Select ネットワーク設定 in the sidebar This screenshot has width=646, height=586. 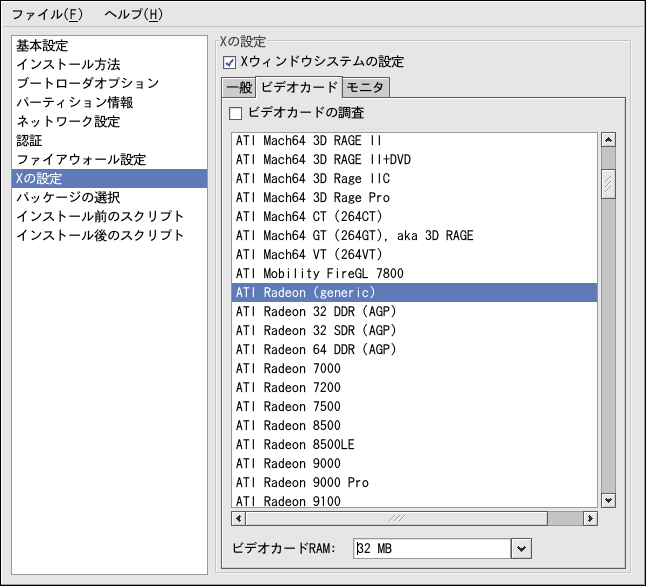tap(68, 122)
